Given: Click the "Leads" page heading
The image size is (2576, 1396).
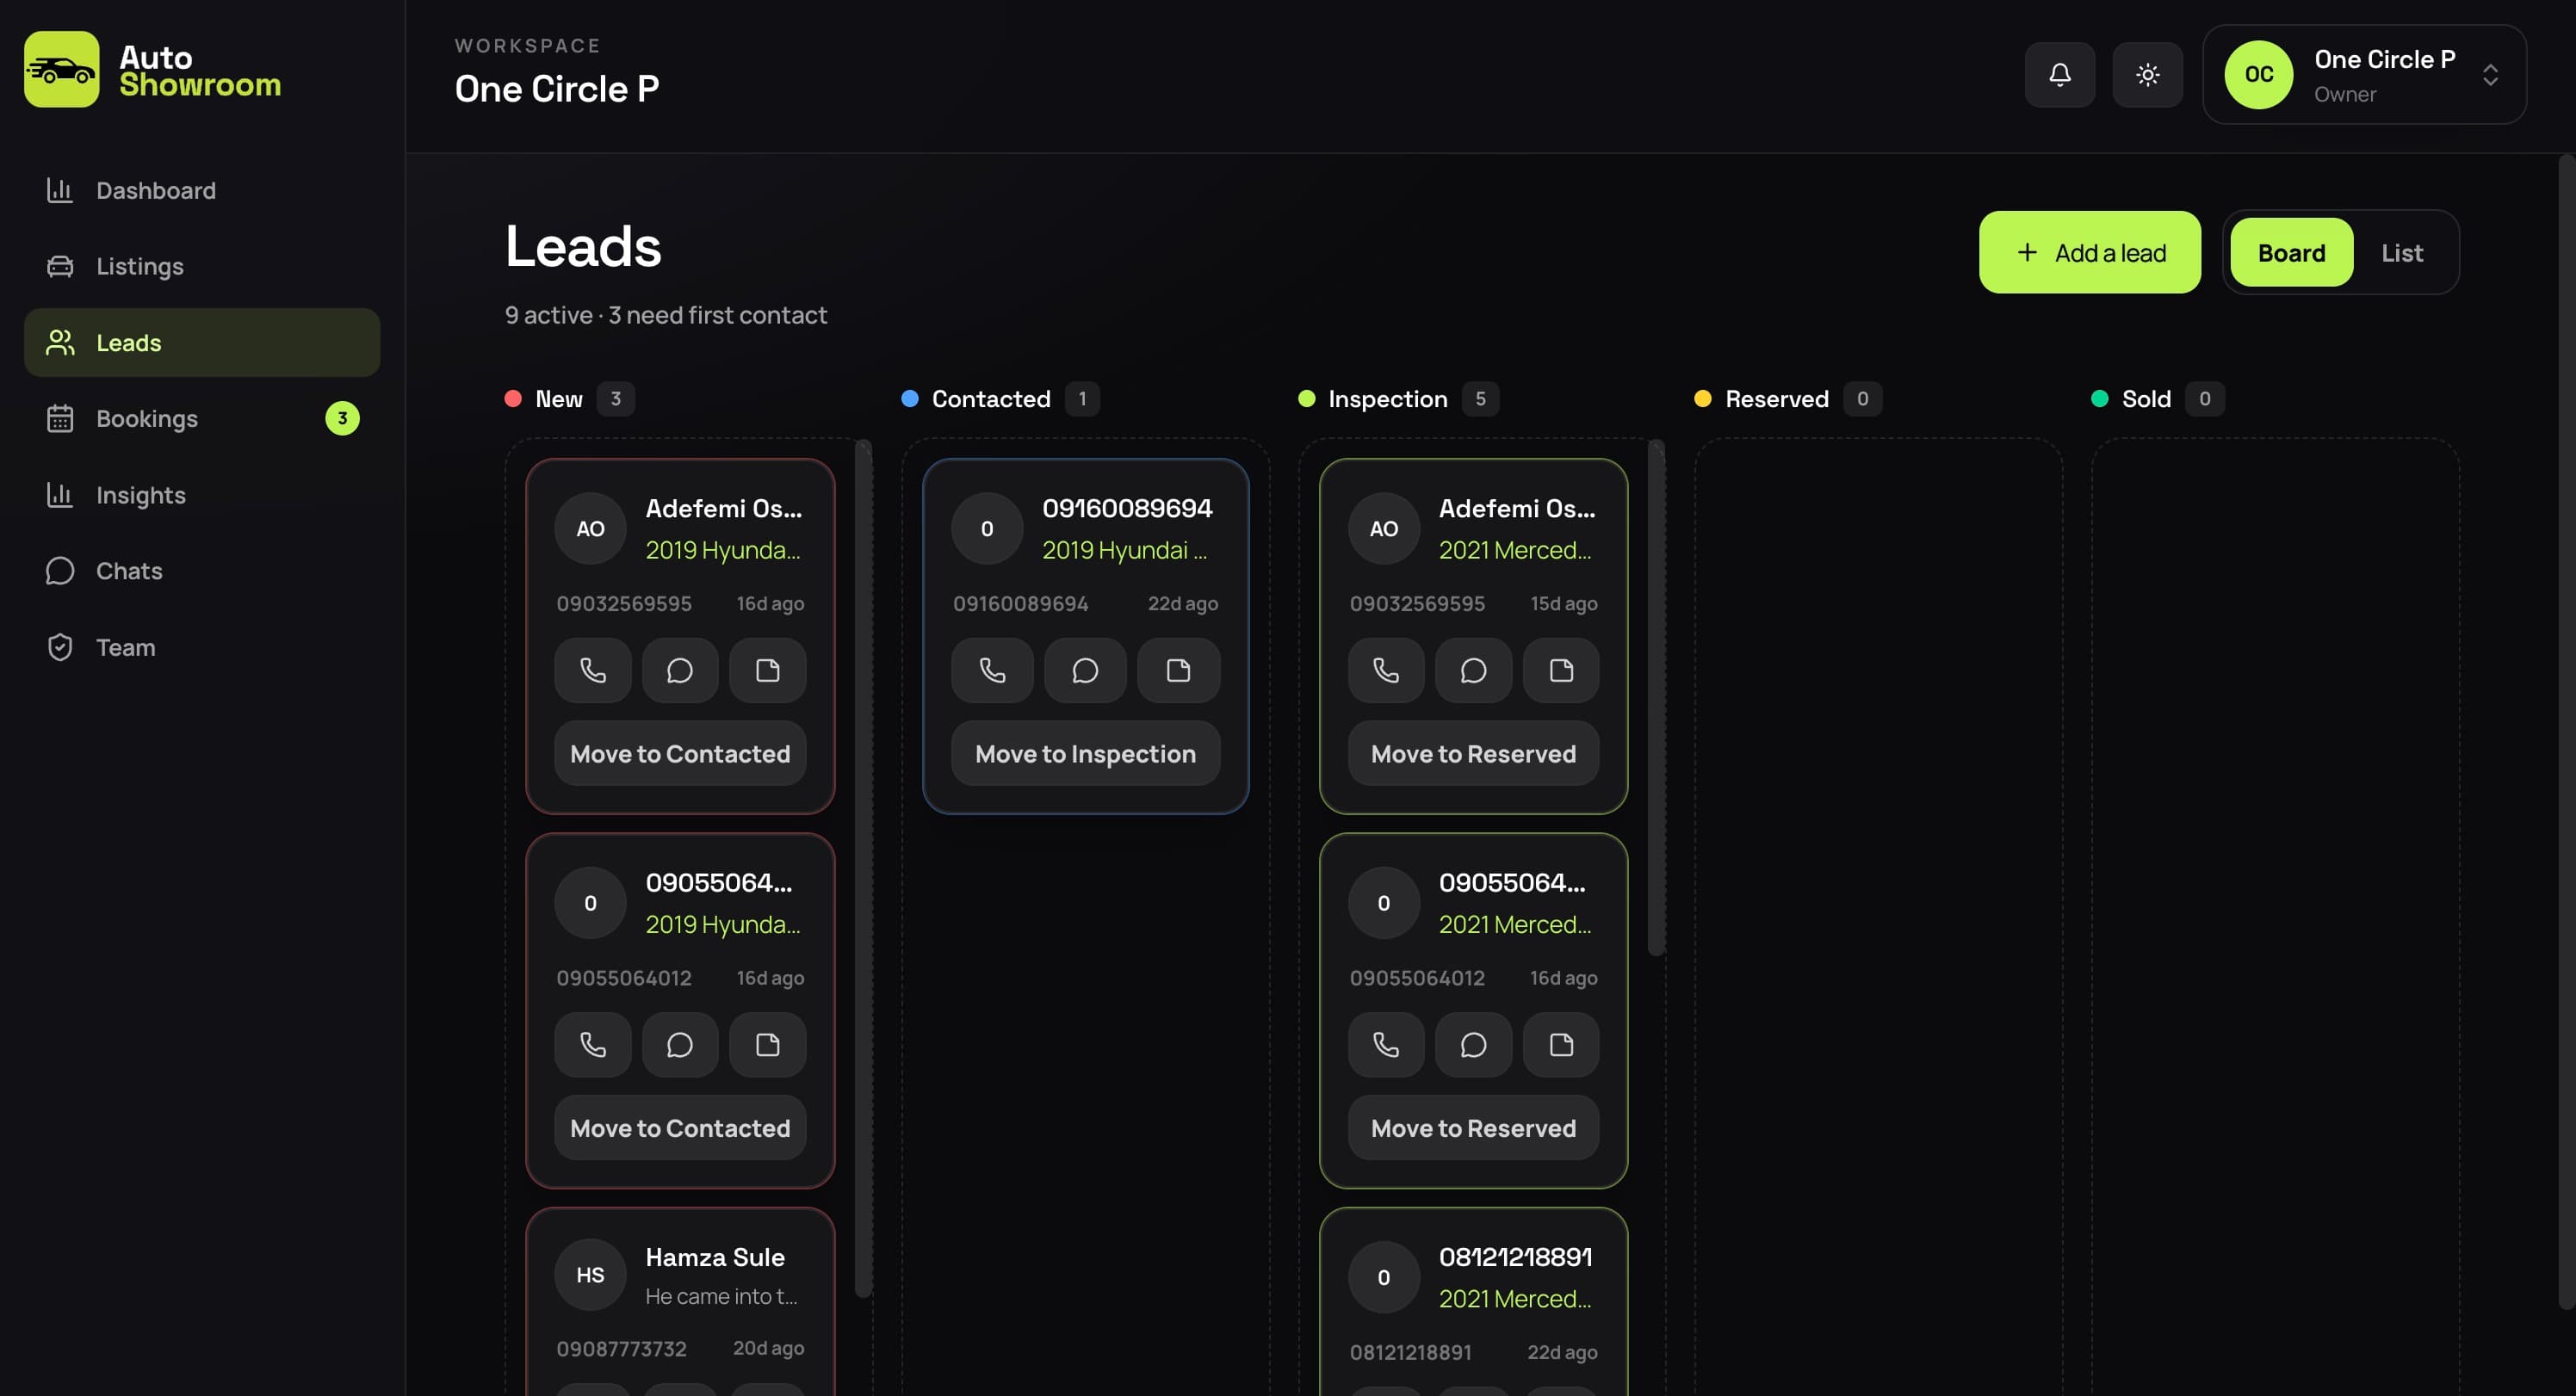Looking at the screenshot, I should pyautogui.click(x=582, y=245).
